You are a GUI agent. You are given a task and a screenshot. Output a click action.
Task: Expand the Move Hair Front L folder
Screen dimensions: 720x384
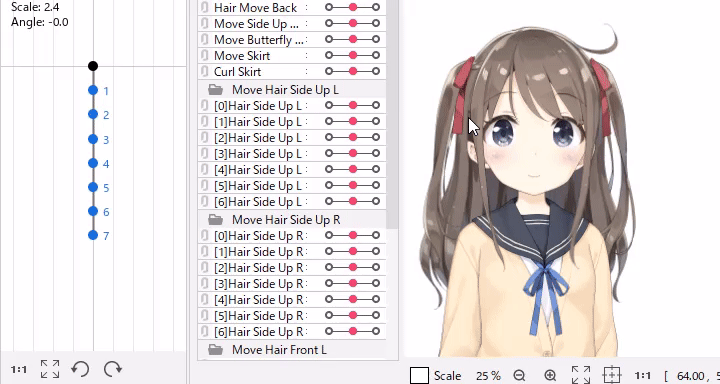tap(215, 350)
